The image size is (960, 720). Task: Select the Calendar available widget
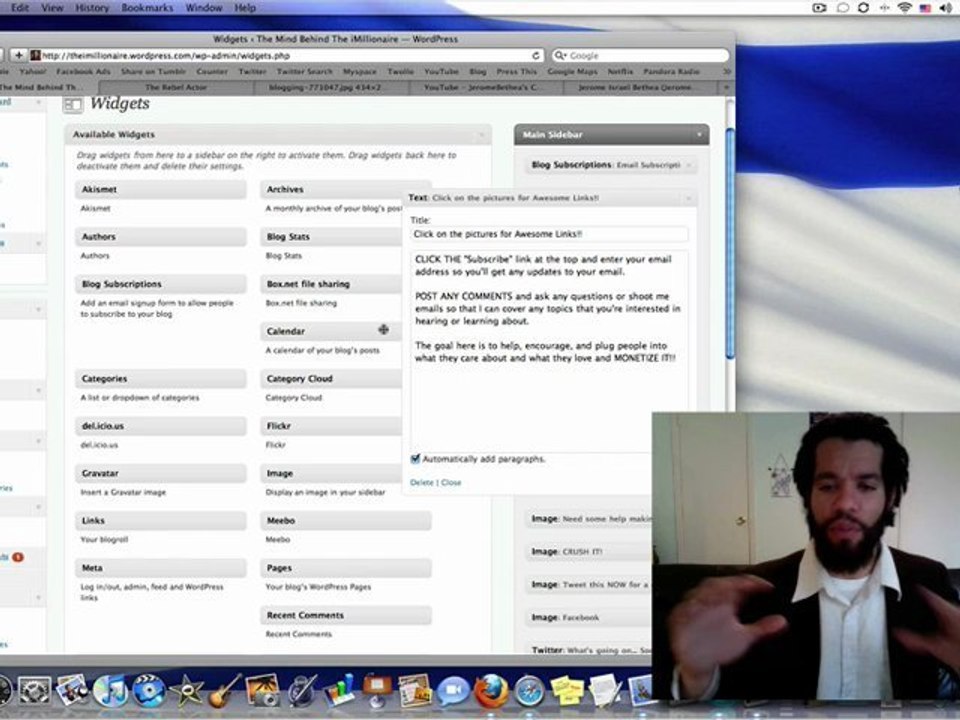pyautogui.click(x=331, y=331)
